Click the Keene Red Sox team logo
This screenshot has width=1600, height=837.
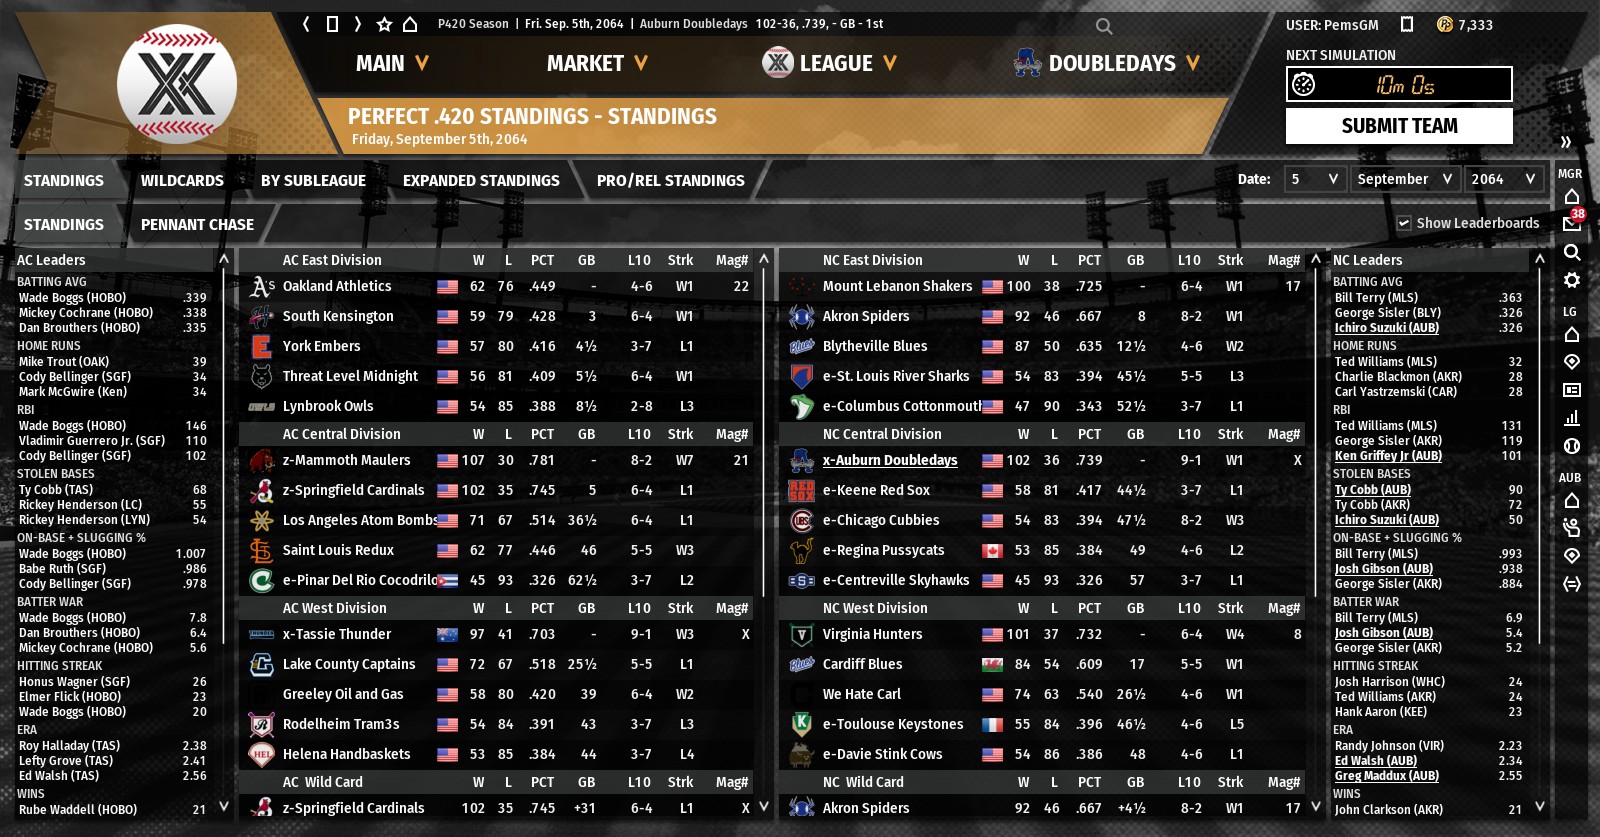click(802, 491)
